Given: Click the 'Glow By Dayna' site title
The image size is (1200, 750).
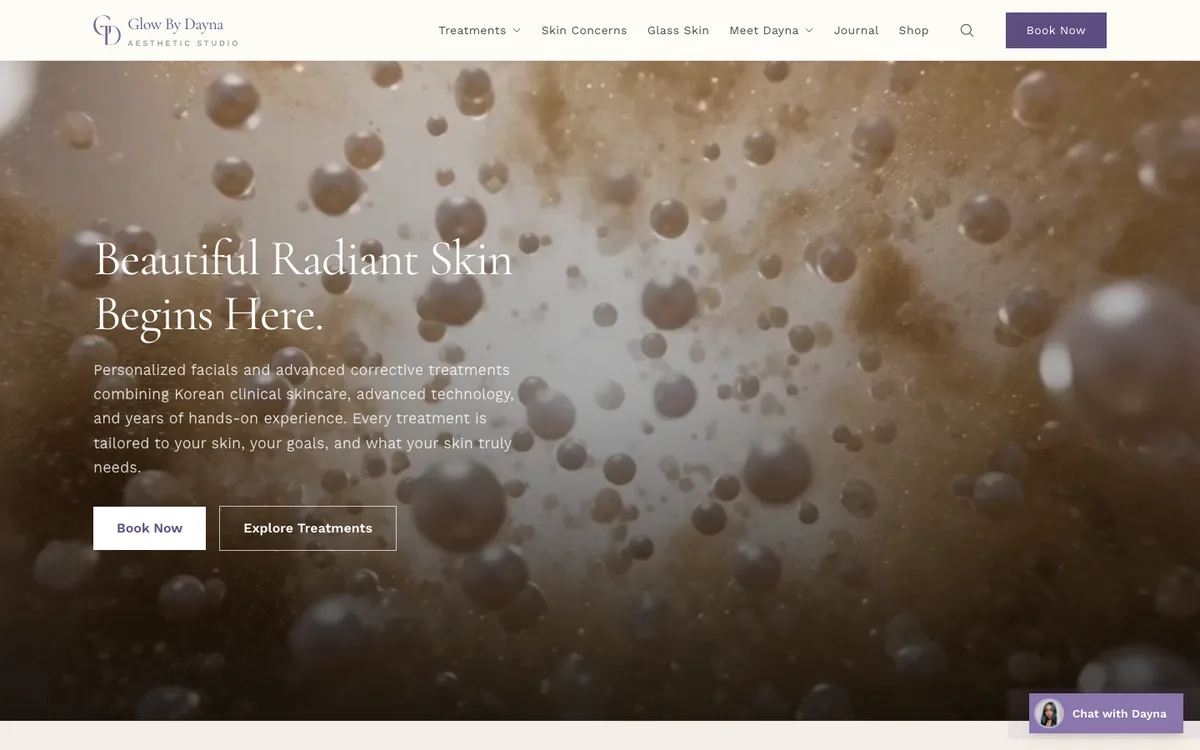Looking at the screenshot, I should [x=176, y=24].
